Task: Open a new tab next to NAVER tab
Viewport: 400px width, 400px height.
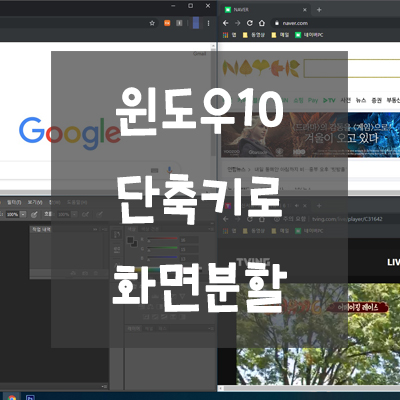Action: pos(319,10)
